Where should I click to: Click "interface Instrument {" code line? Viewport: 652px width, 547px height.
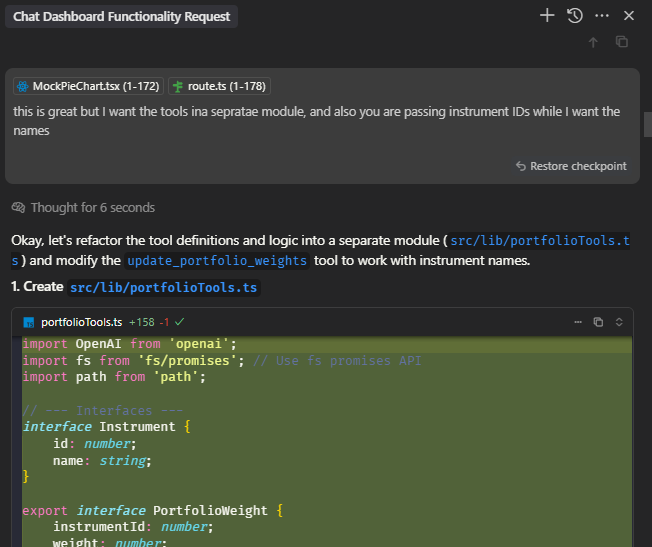click(x=106, y=427)
